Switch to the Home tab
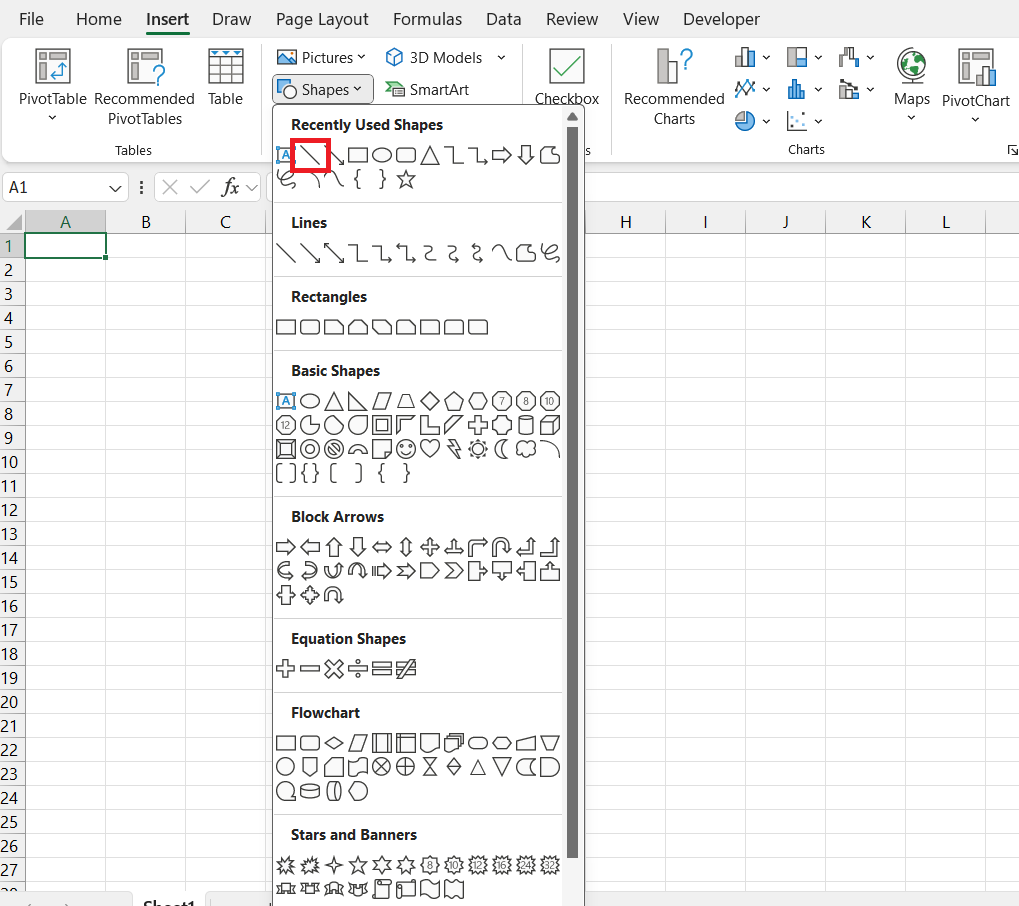The image size is (1019, 906). 99,19
